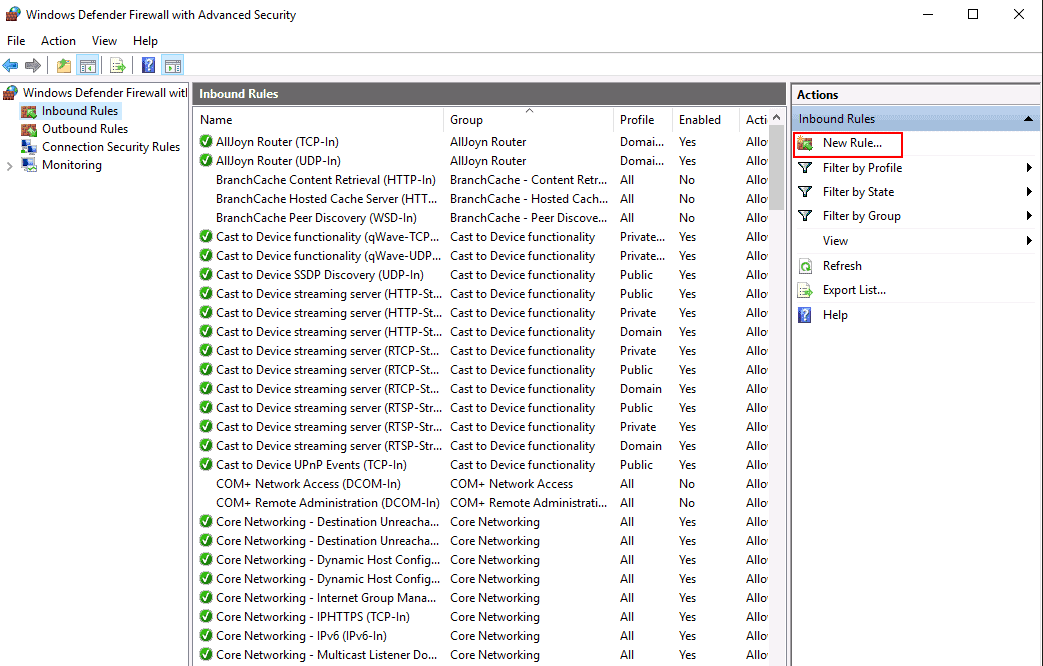Click Filter by State action text
Viewport: 1043px width, 666px height.
tap(858, 192)
